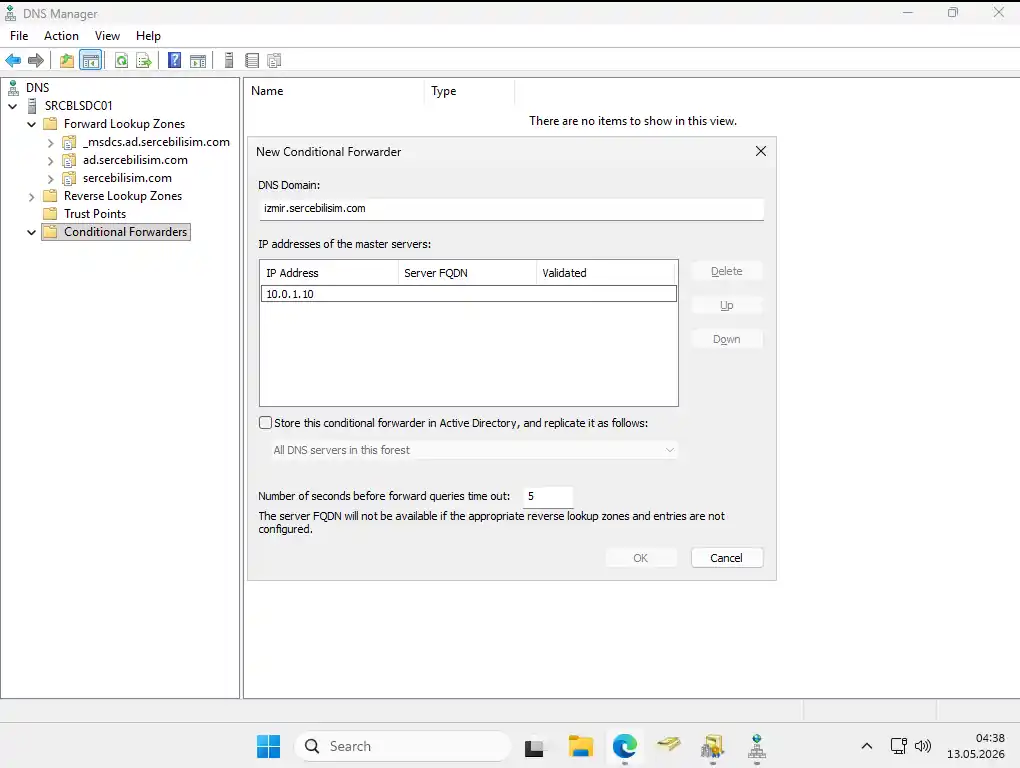Click the Delete button beside IP list
The image size is (1020, 768).
click(x=727, y=271)
